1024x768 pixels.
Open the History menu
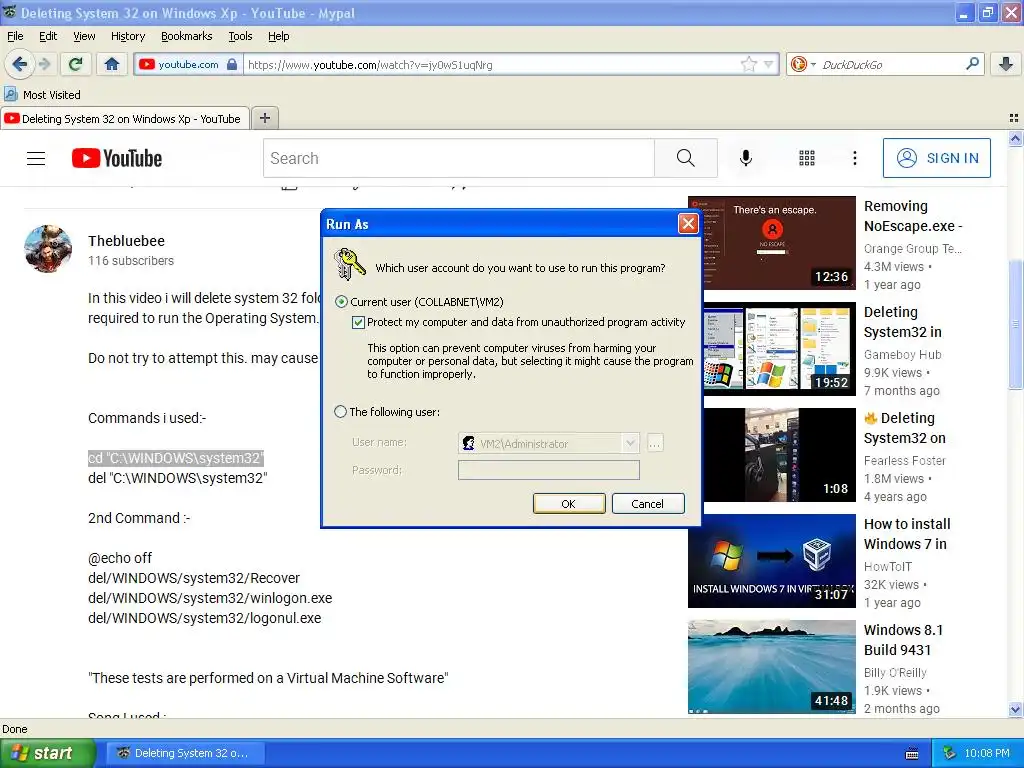click(128, 36)
